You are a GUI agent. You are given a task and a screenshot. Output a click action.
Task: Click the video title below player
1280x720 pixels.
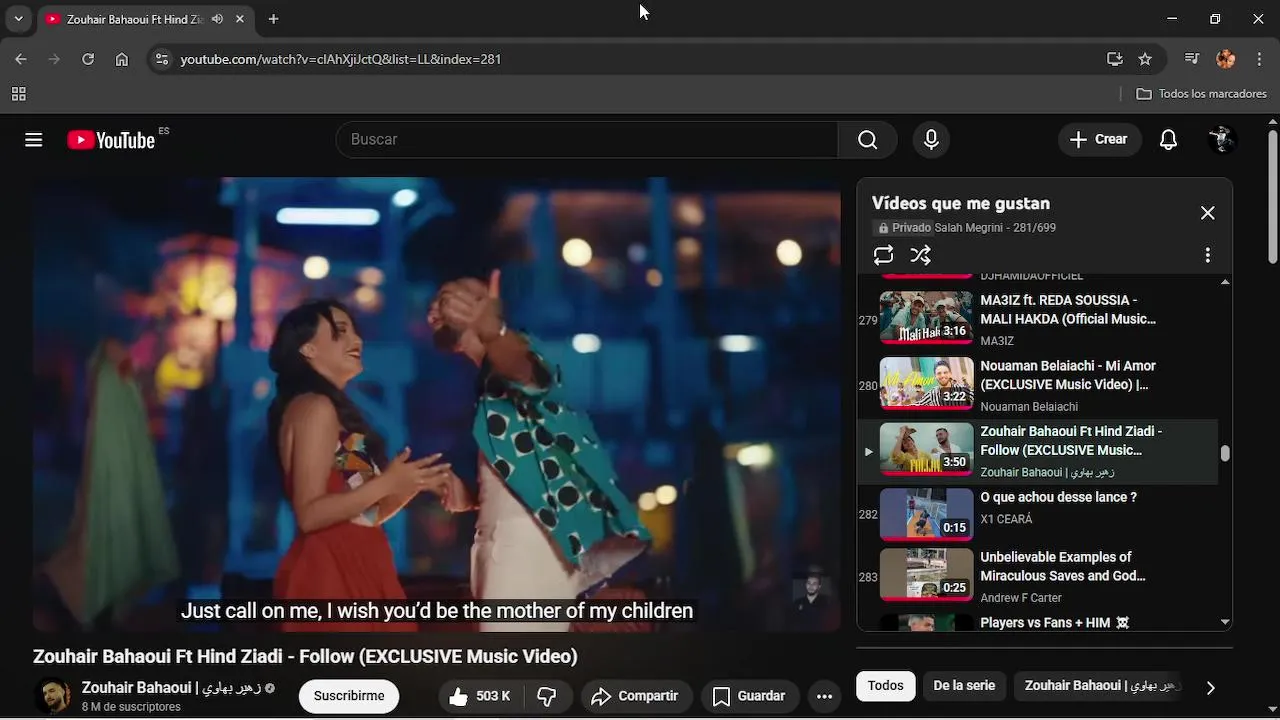point(305,657)
